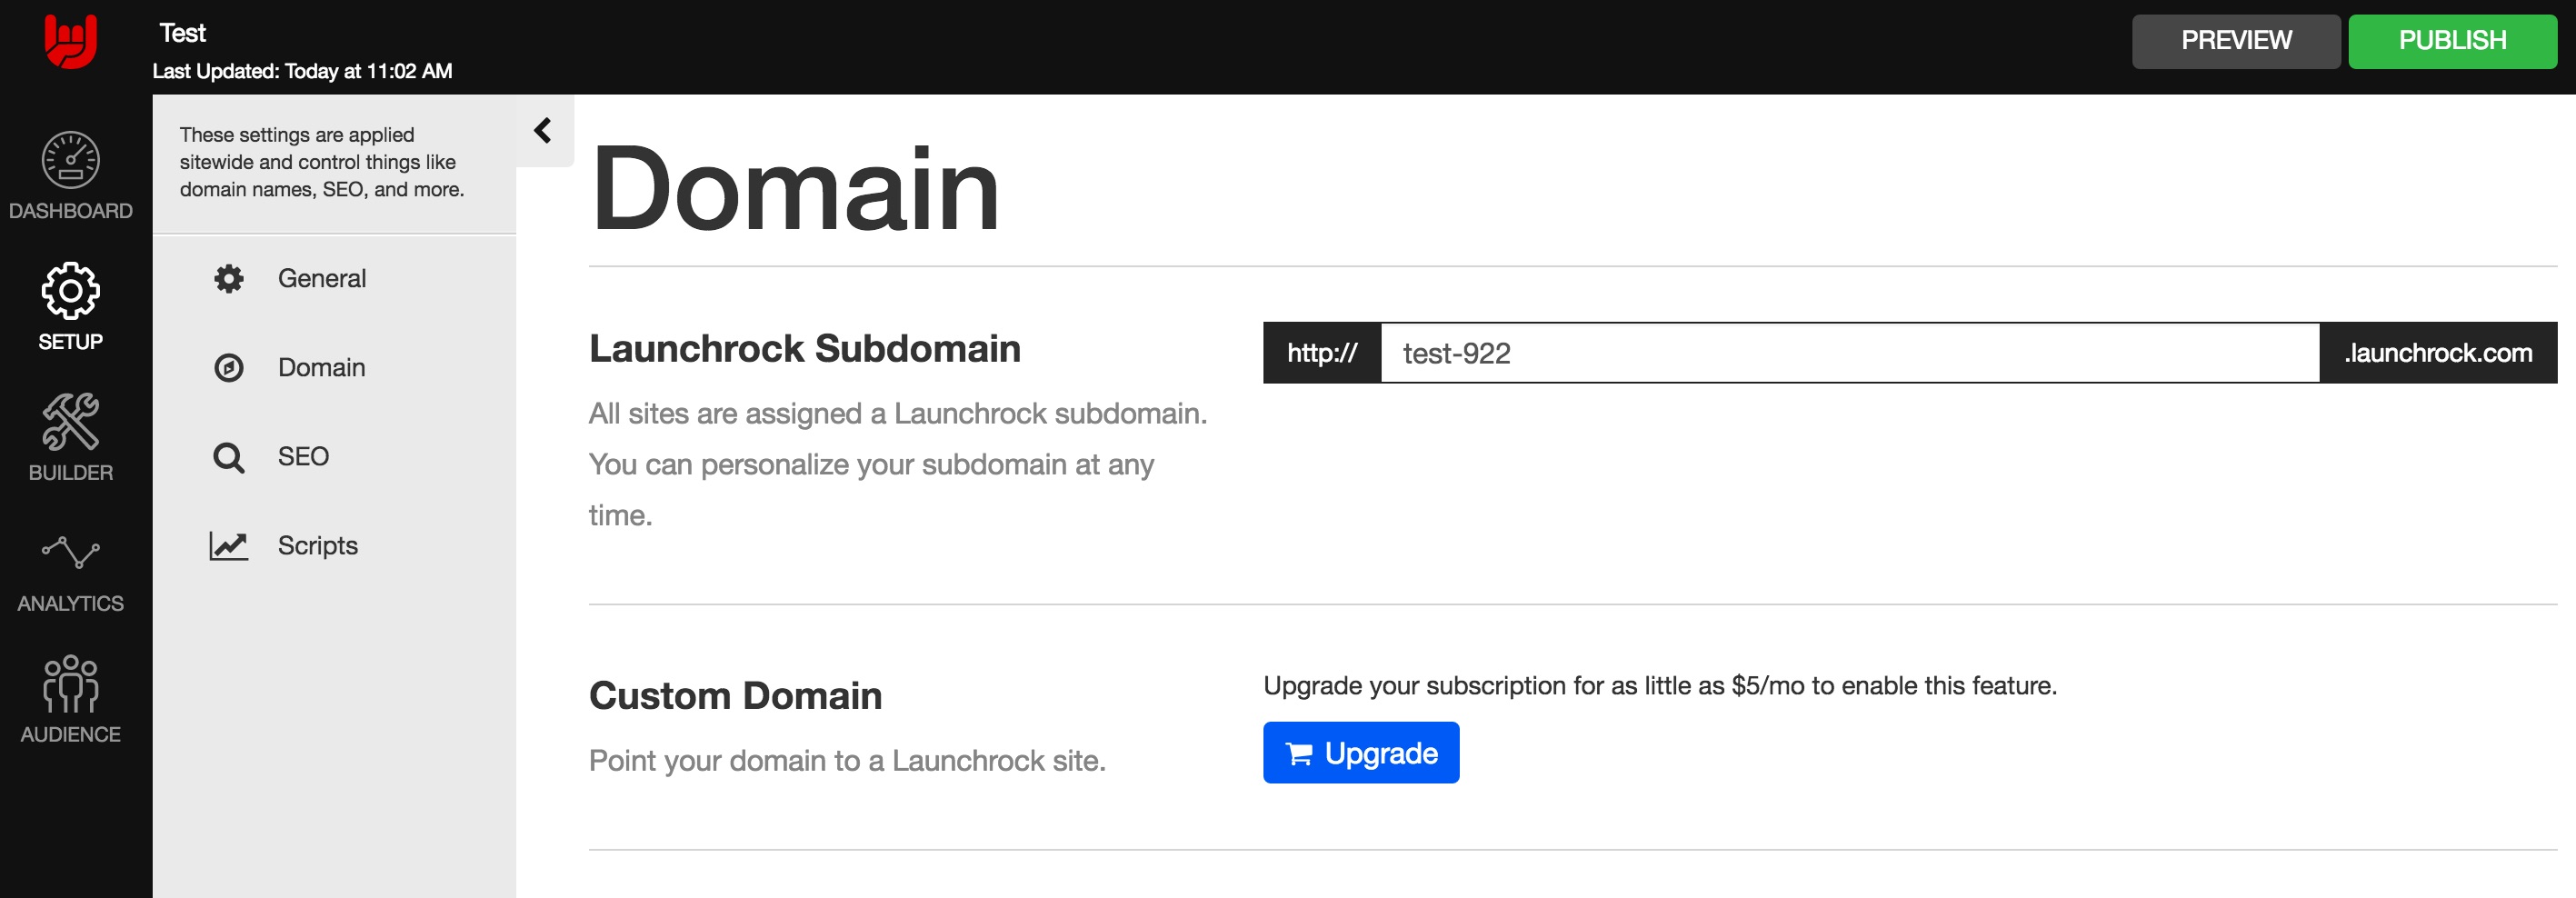
Task: Click the Launchrock red hand logo
Action: pyautogui.click(x=70, y=42)
